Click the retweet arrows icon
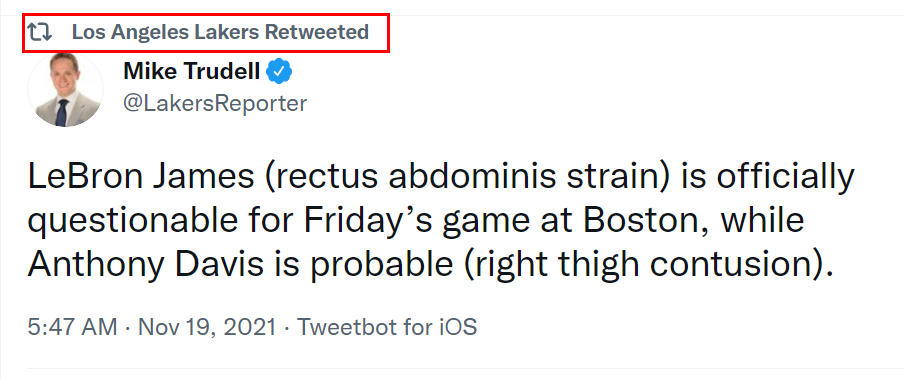This screenshot has height=379, width=904. pos(40,32)
